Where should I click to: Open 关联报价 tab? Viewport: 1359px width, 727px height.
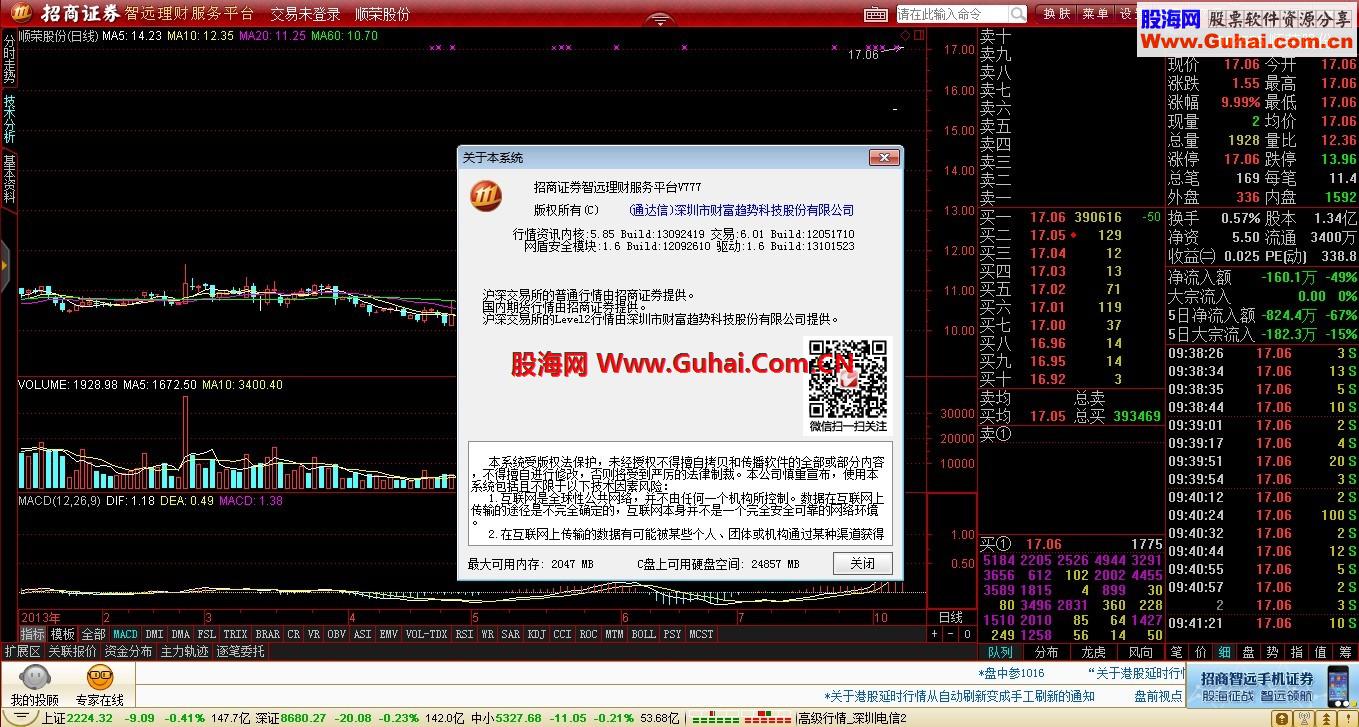72,651
